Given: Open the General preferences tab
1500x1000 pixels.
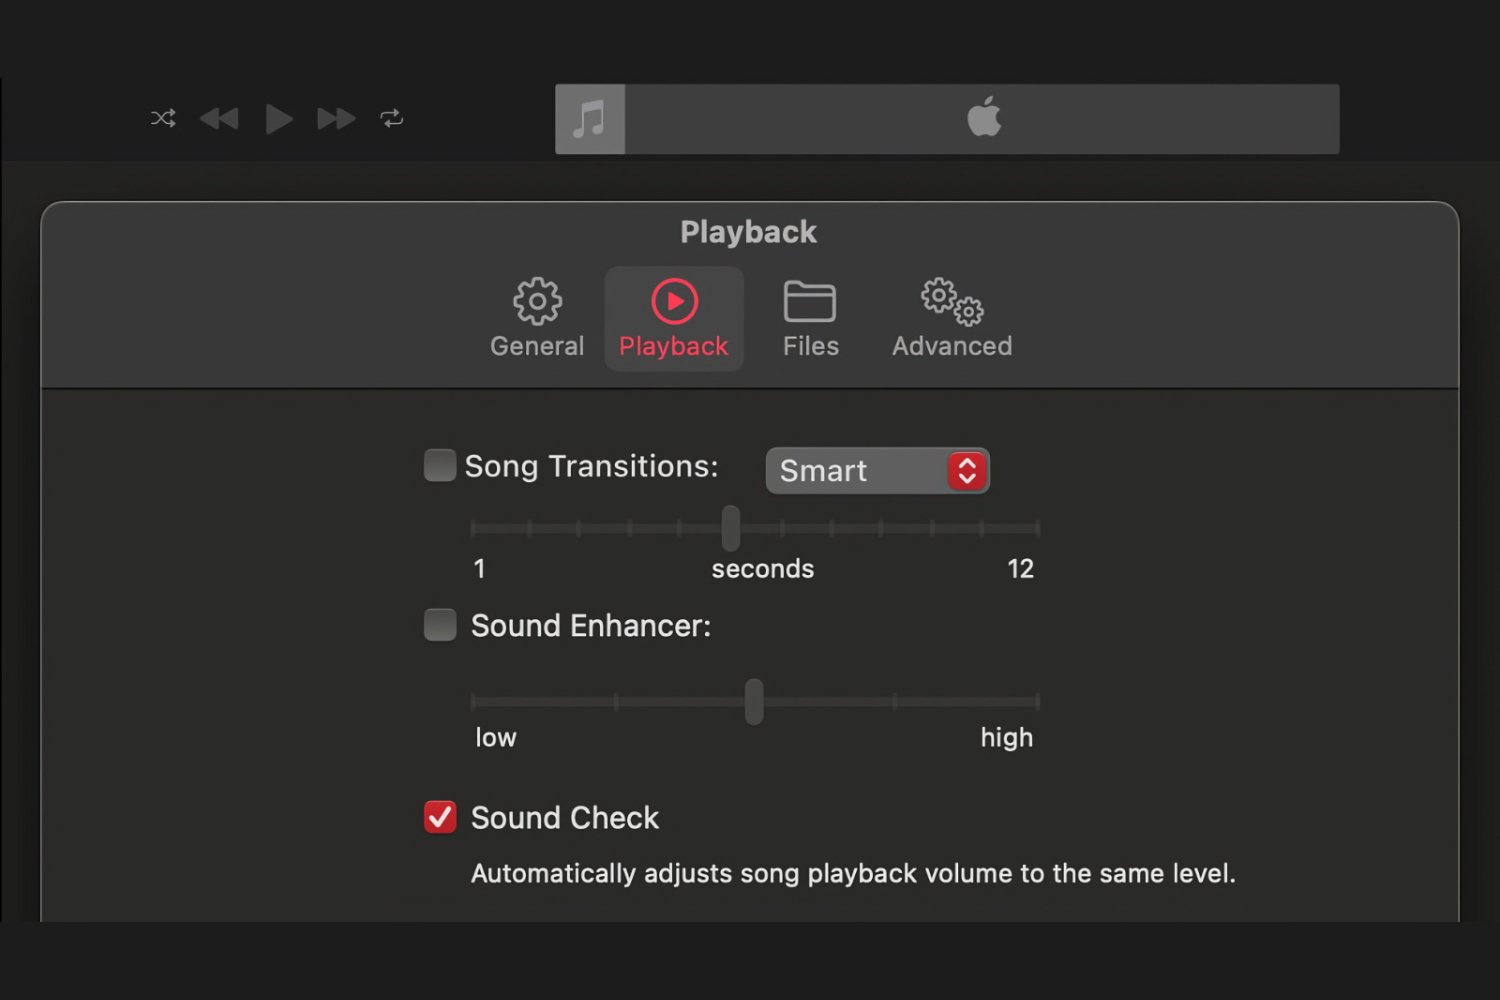Looking at the screenshot, I should point(537,318).
